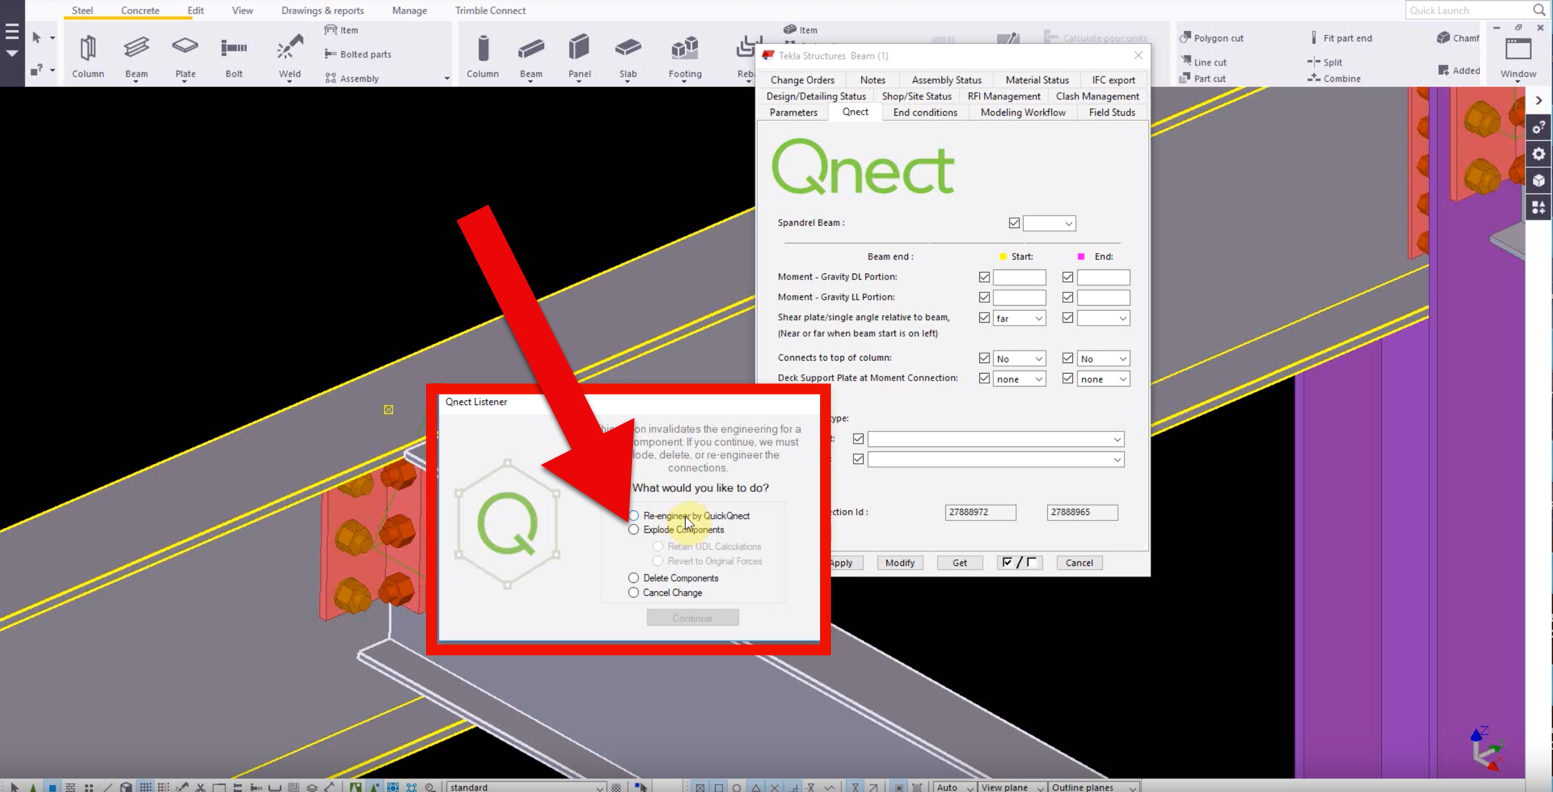Click inside the Quick Launch search box
Viewport: 1553px width, 792px height.
(1470, 10)
